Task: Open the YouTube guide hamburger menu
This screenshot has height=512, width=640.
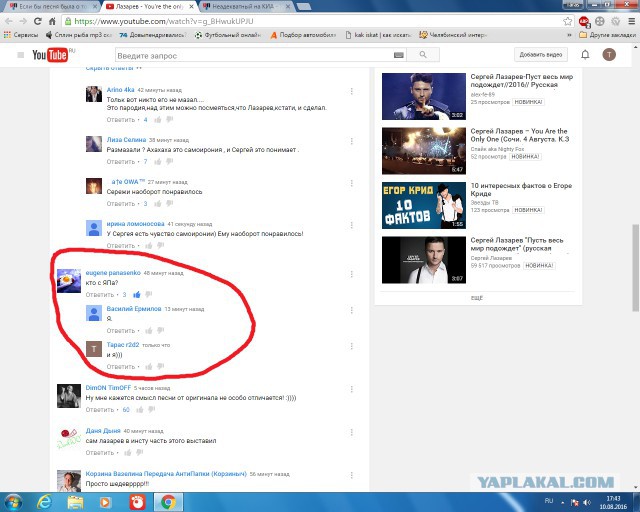Action: (x=20, y=55)
